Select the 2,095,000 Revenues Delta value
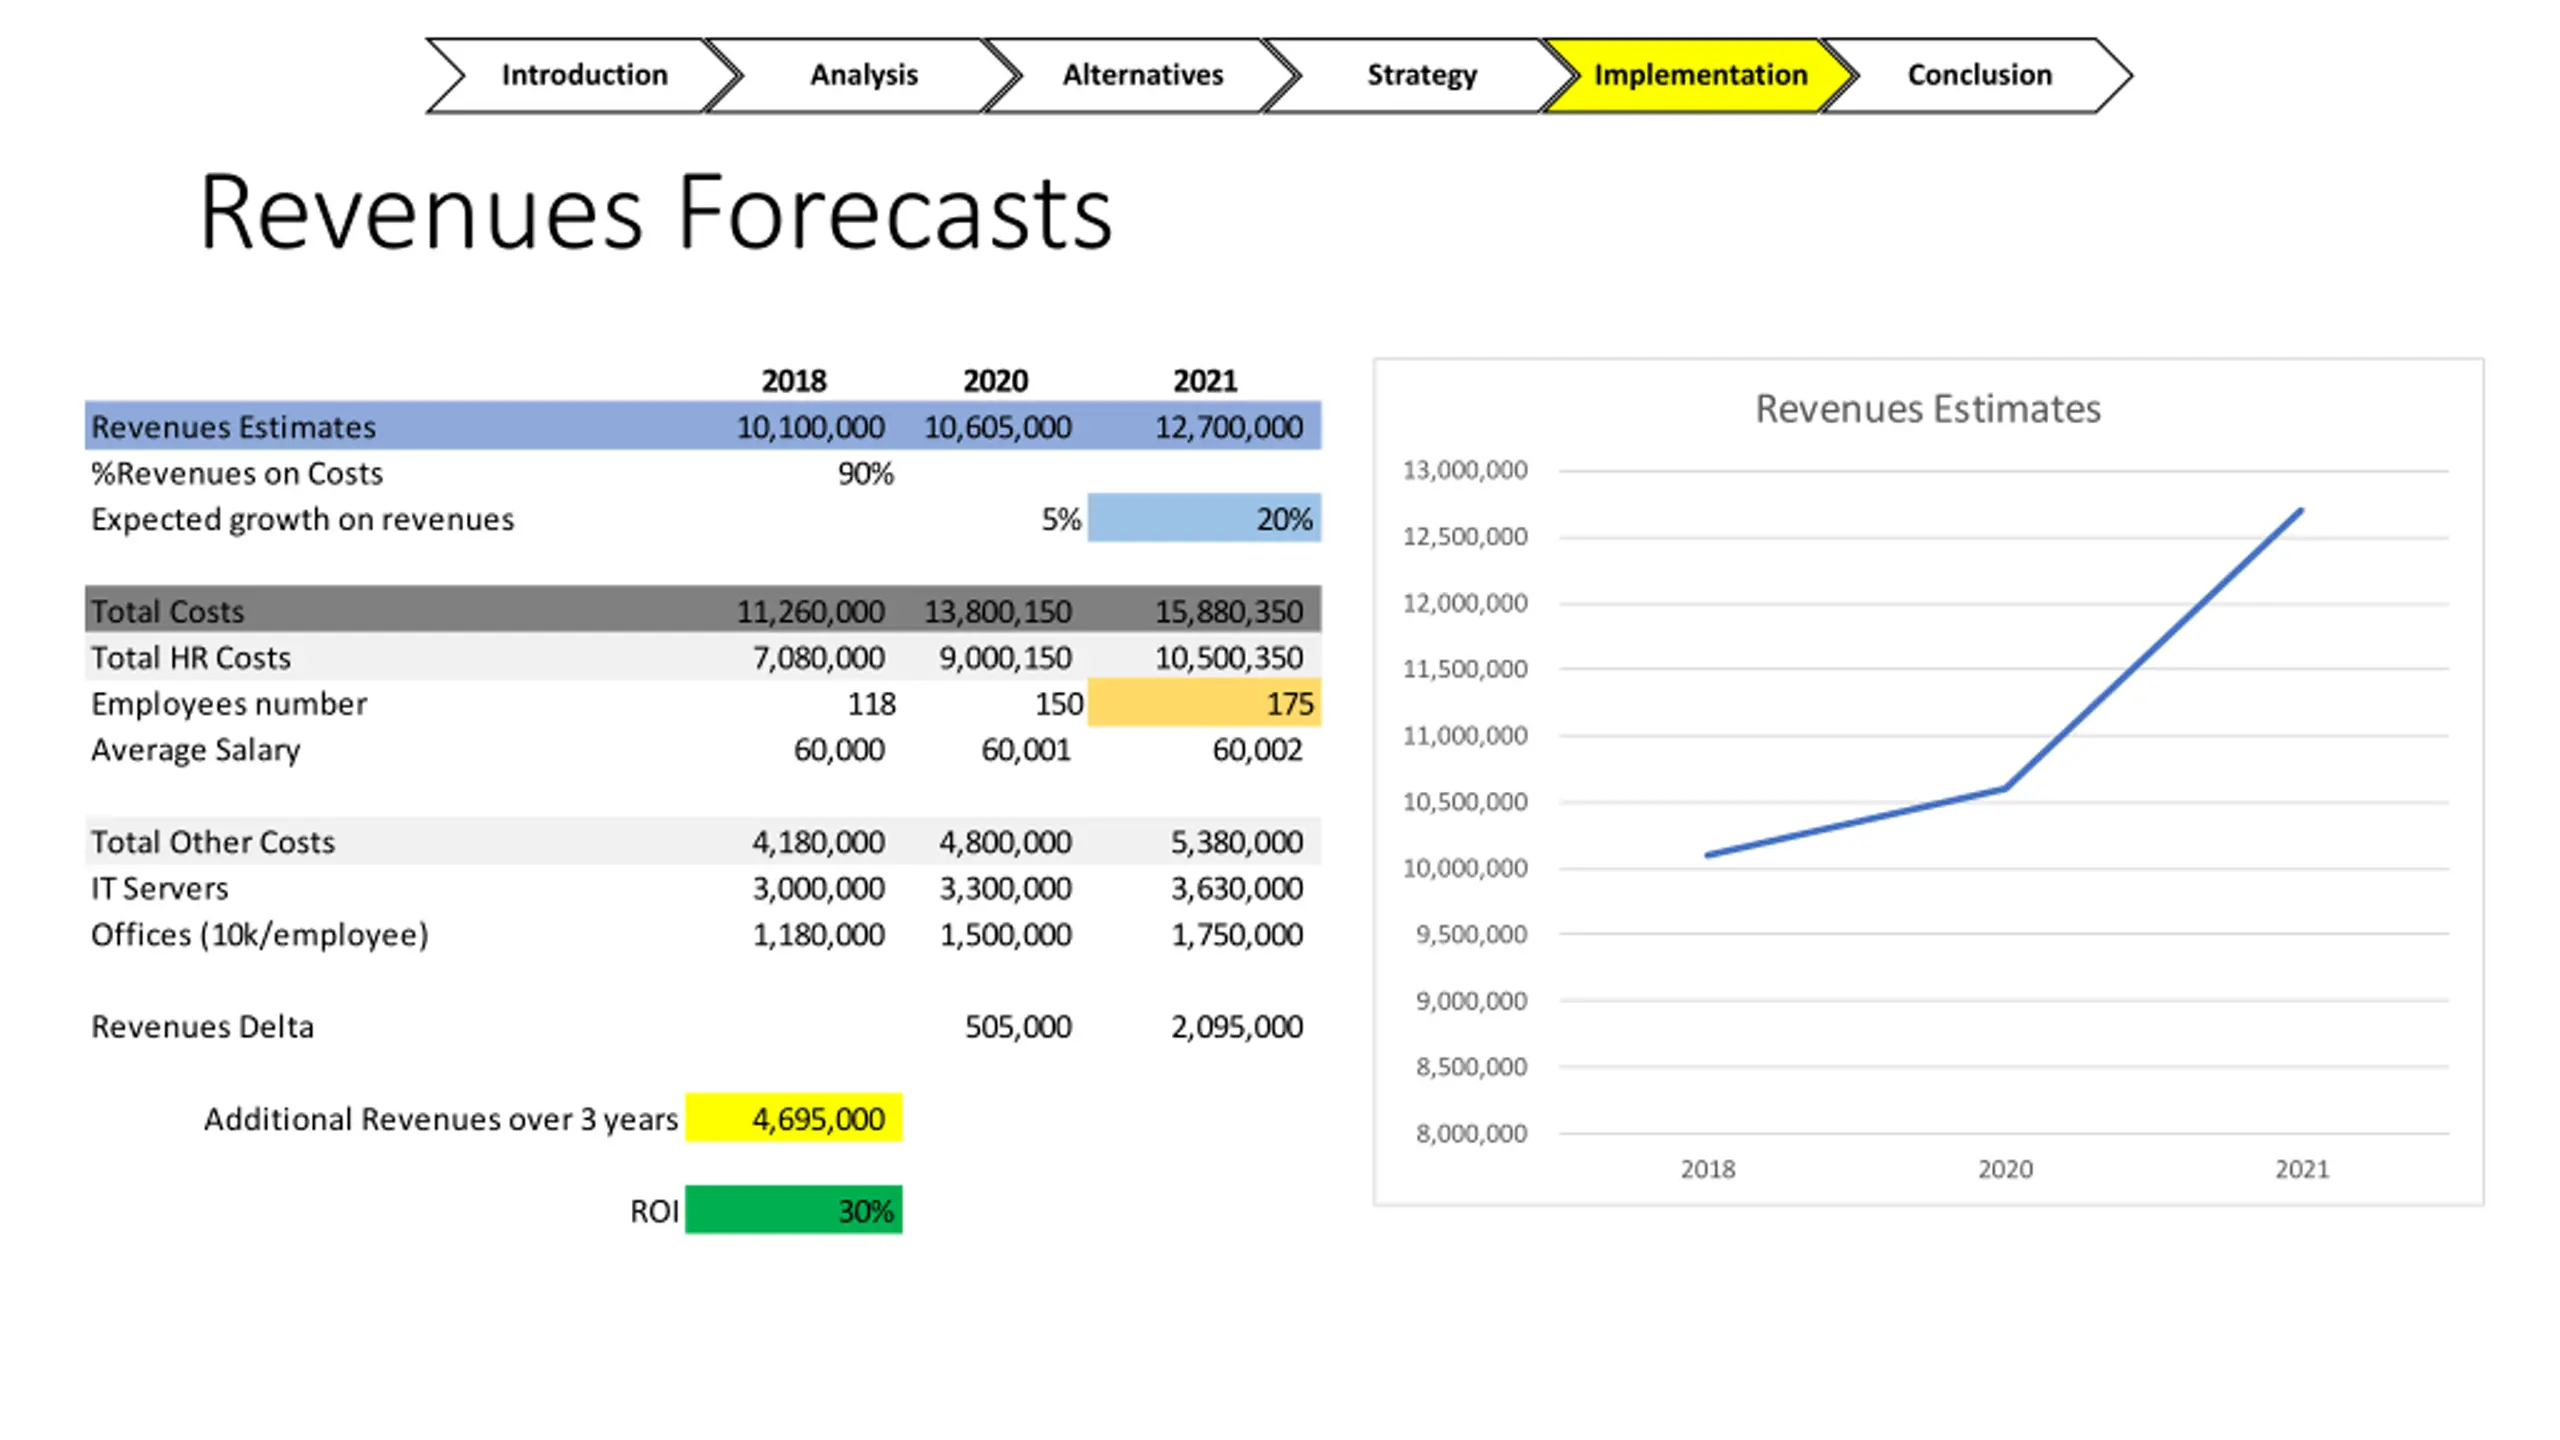Screen dimensions: 2560x1440 pos(1236,1027)
